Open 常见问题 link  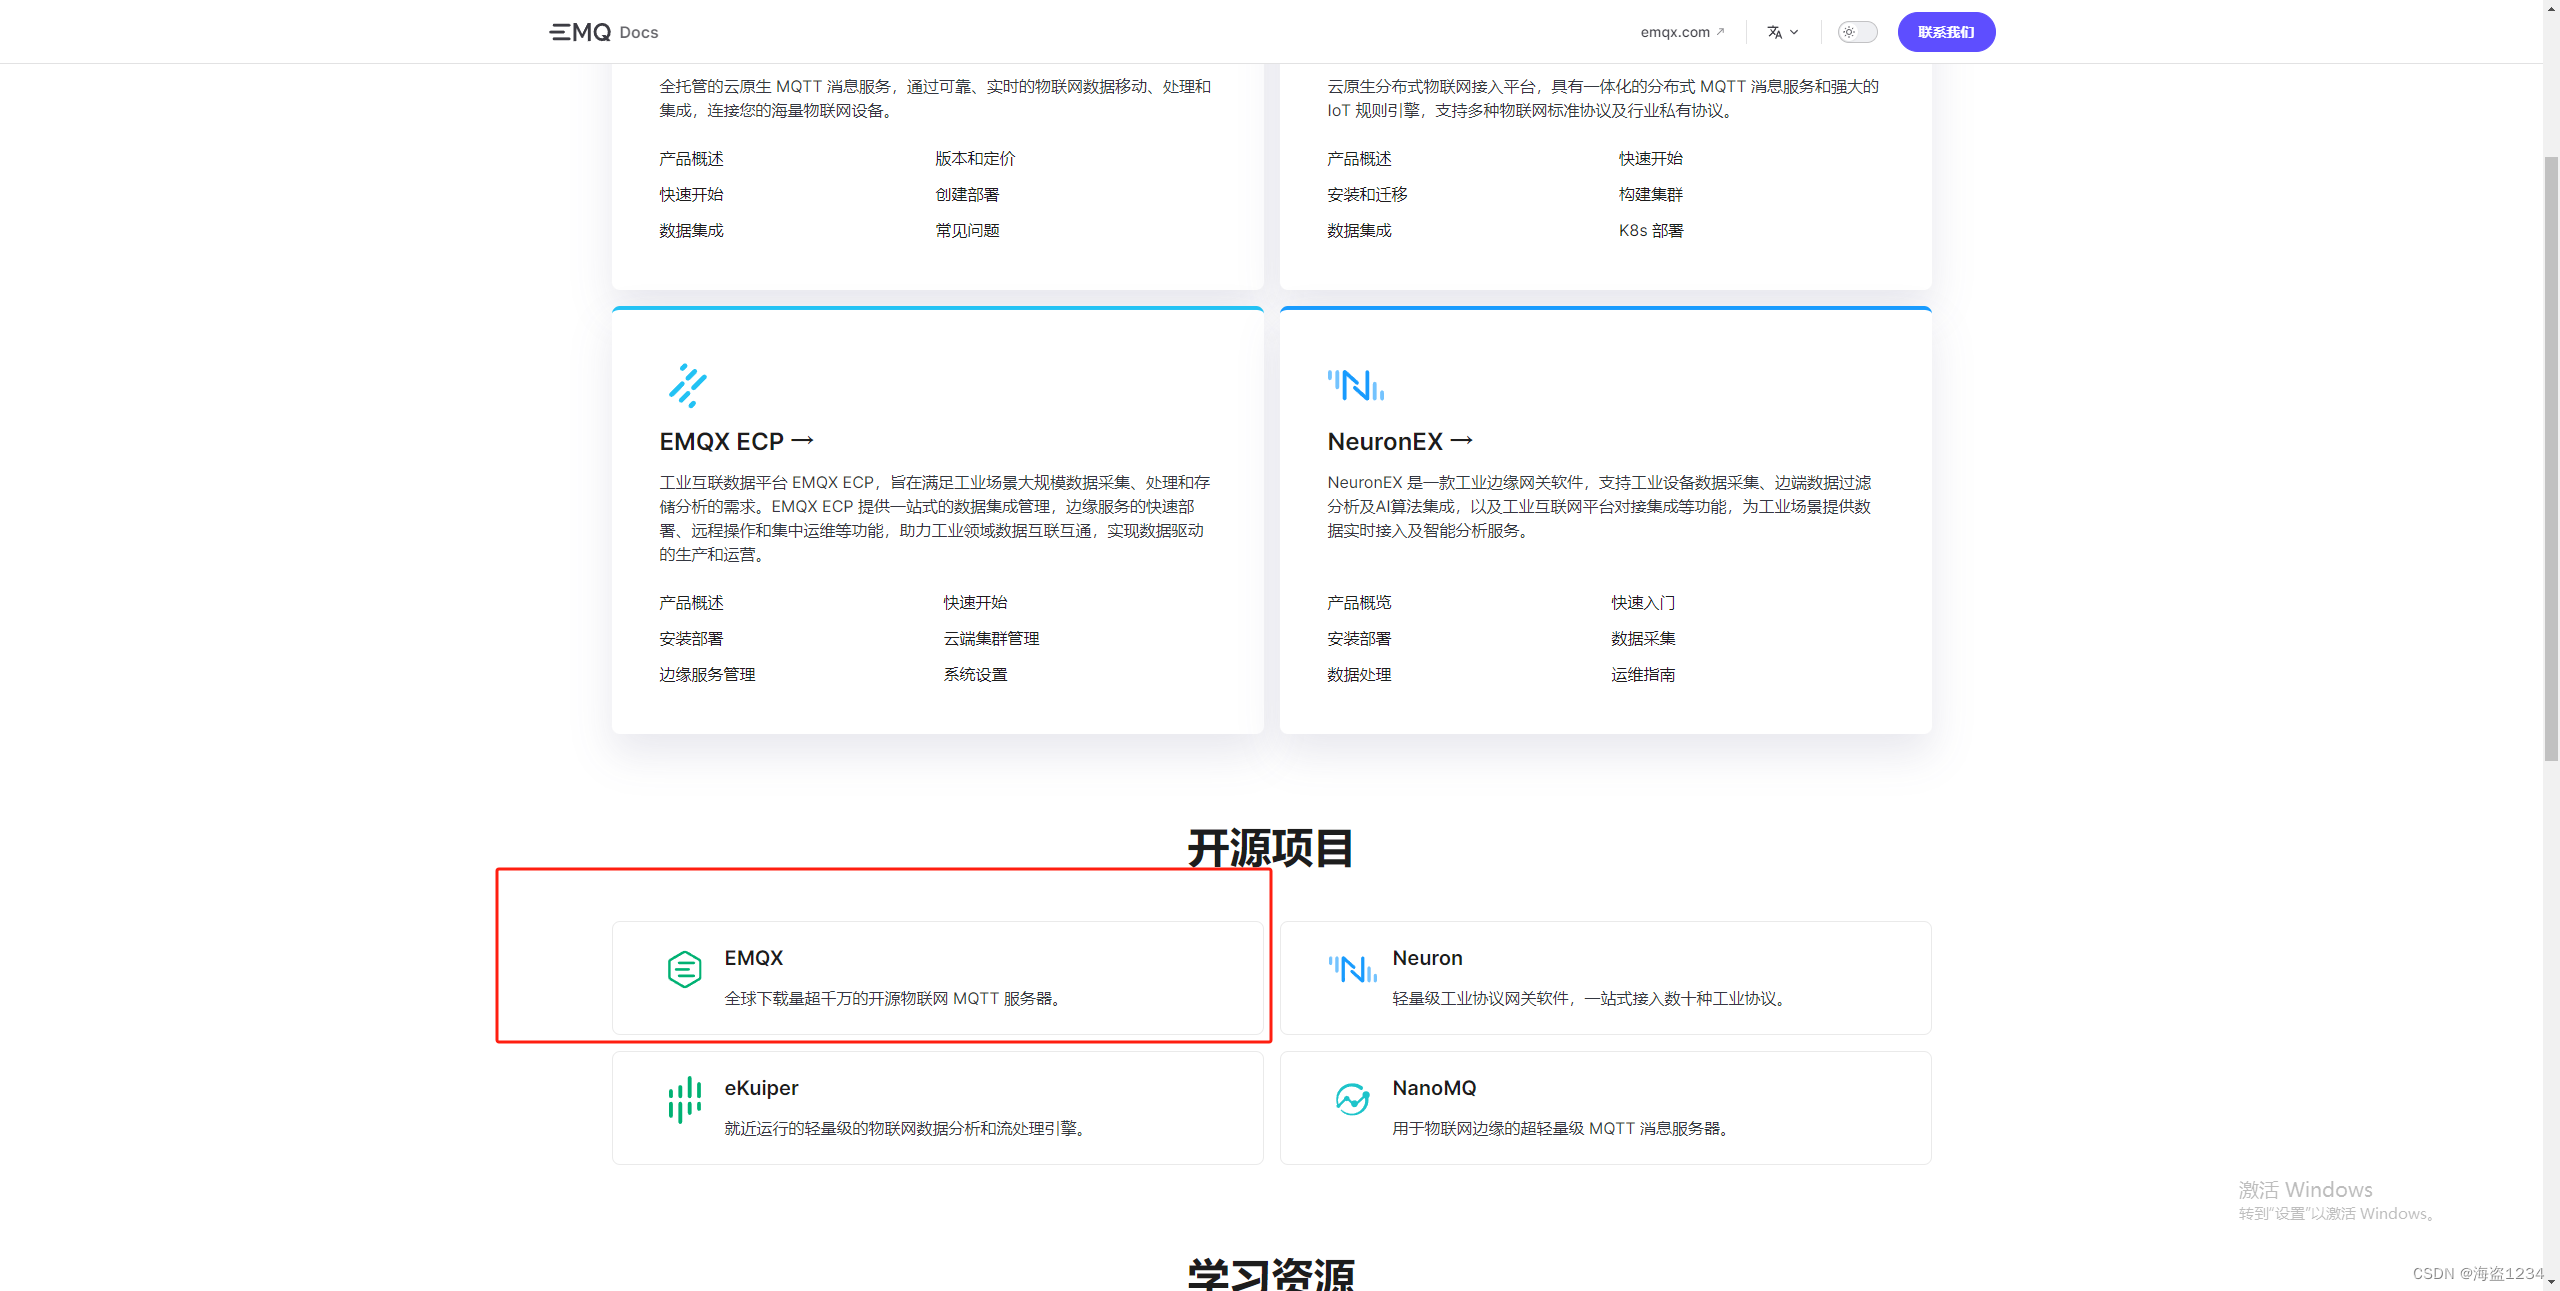coord(967,231)
